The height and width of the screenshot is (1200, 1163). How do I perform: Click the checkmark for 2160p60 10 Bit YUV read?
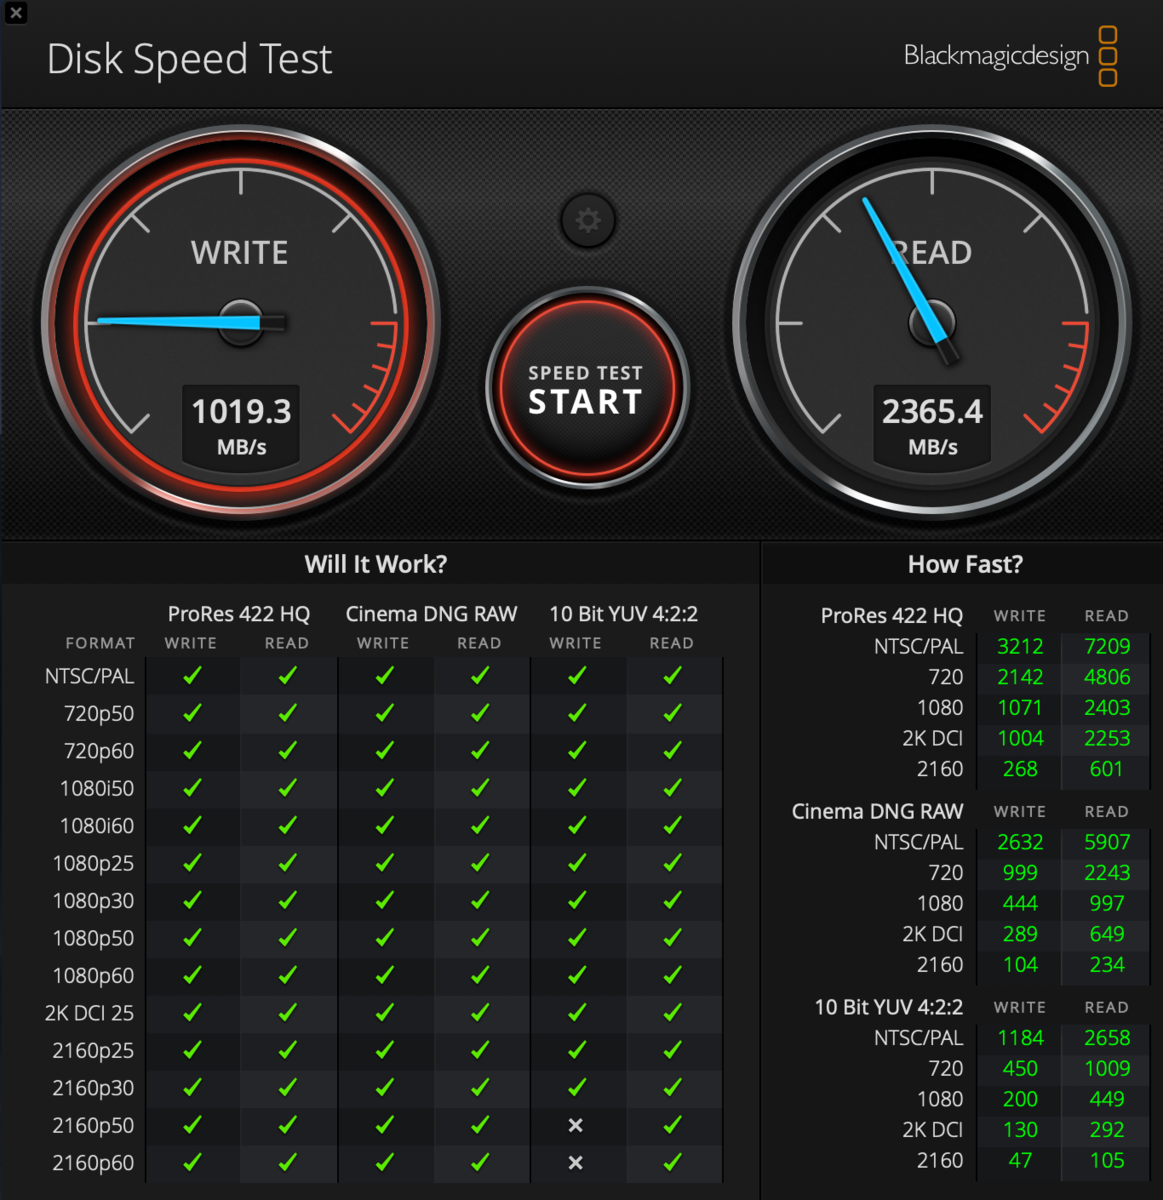coord(672,1163)
